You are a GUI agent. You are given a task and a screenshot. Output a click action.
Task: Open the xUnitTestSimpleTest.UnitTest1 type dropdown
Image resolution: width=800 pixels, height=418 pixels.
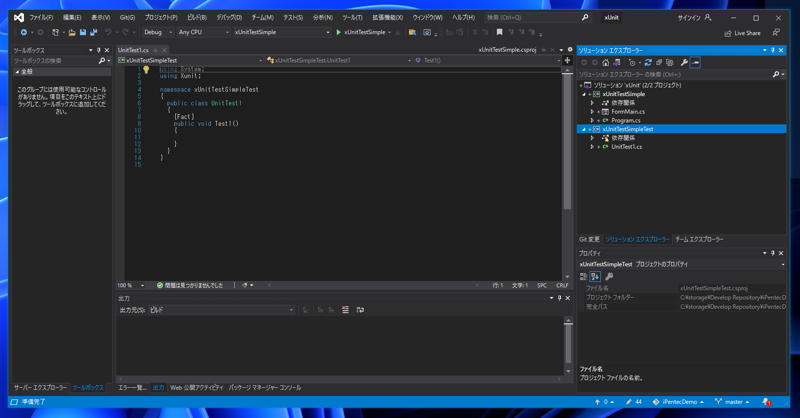click(339, 60)
